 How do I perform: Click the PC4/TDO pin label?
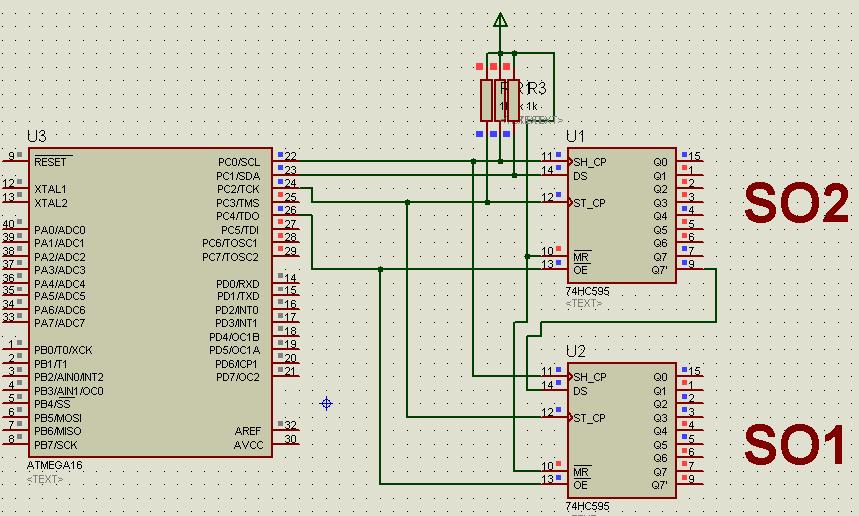coord(237,216)
